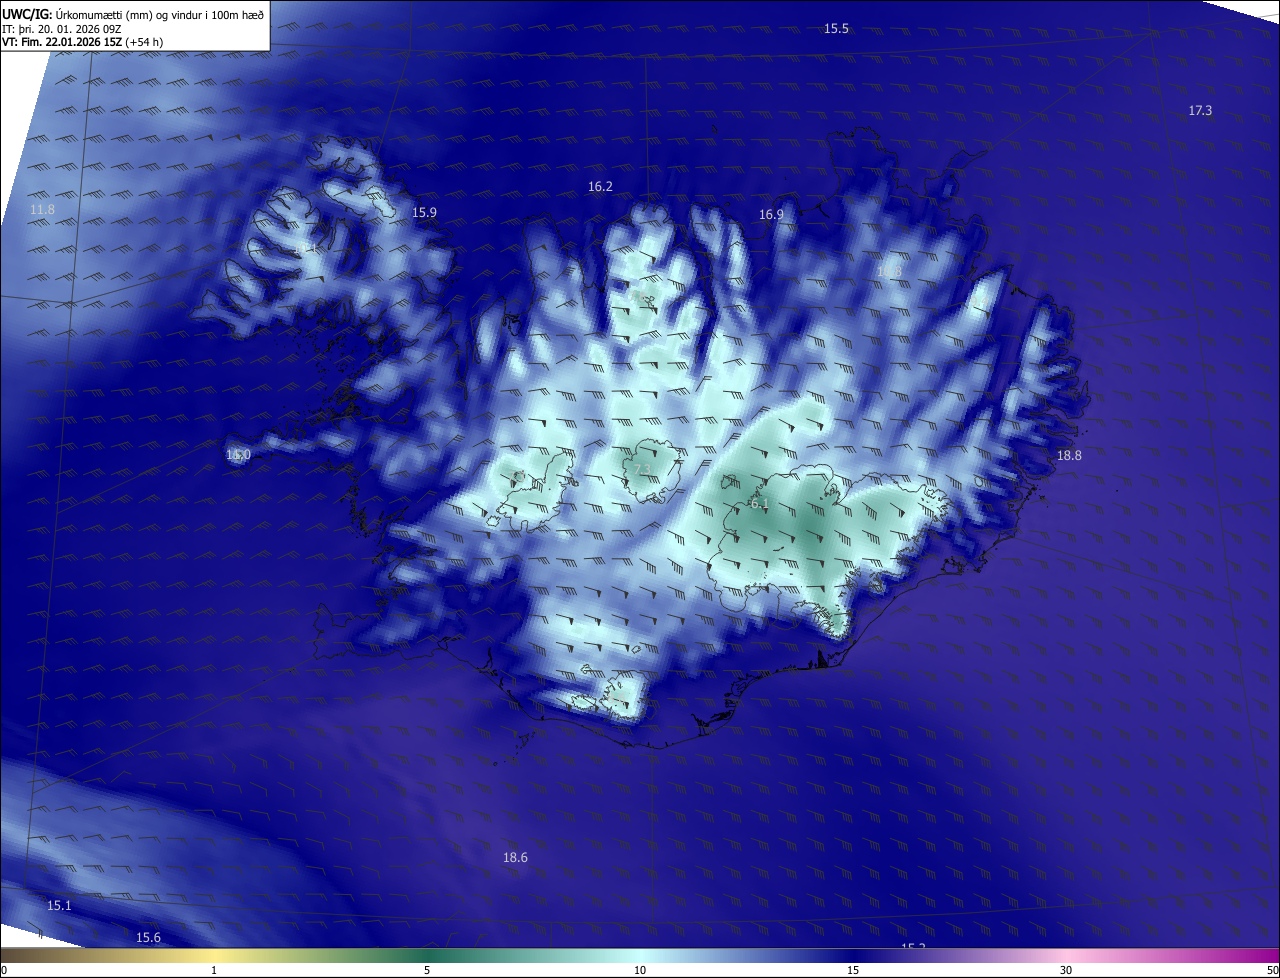The height and width of the screenshot is (978, 1280).
Task: Click the '30' tick label on the scale
Action: [x=1066, y=971]
